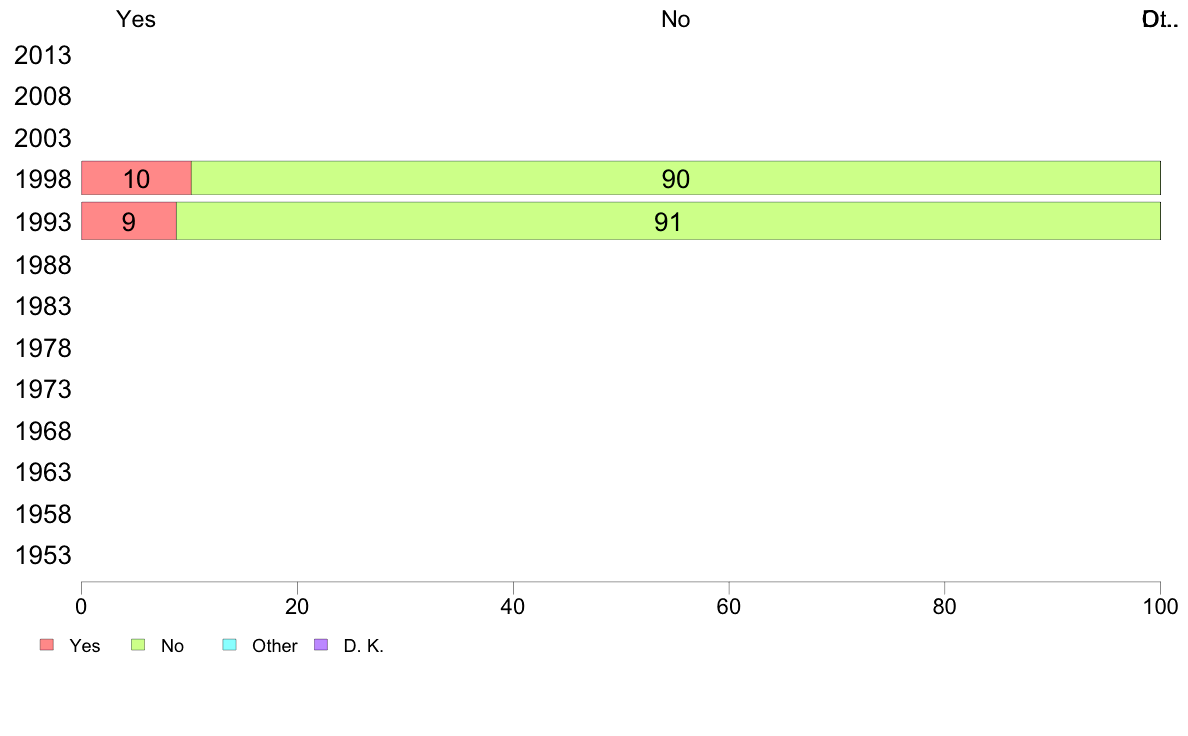
Task: Select the 1998 green No bar segment
Action: 675,178
